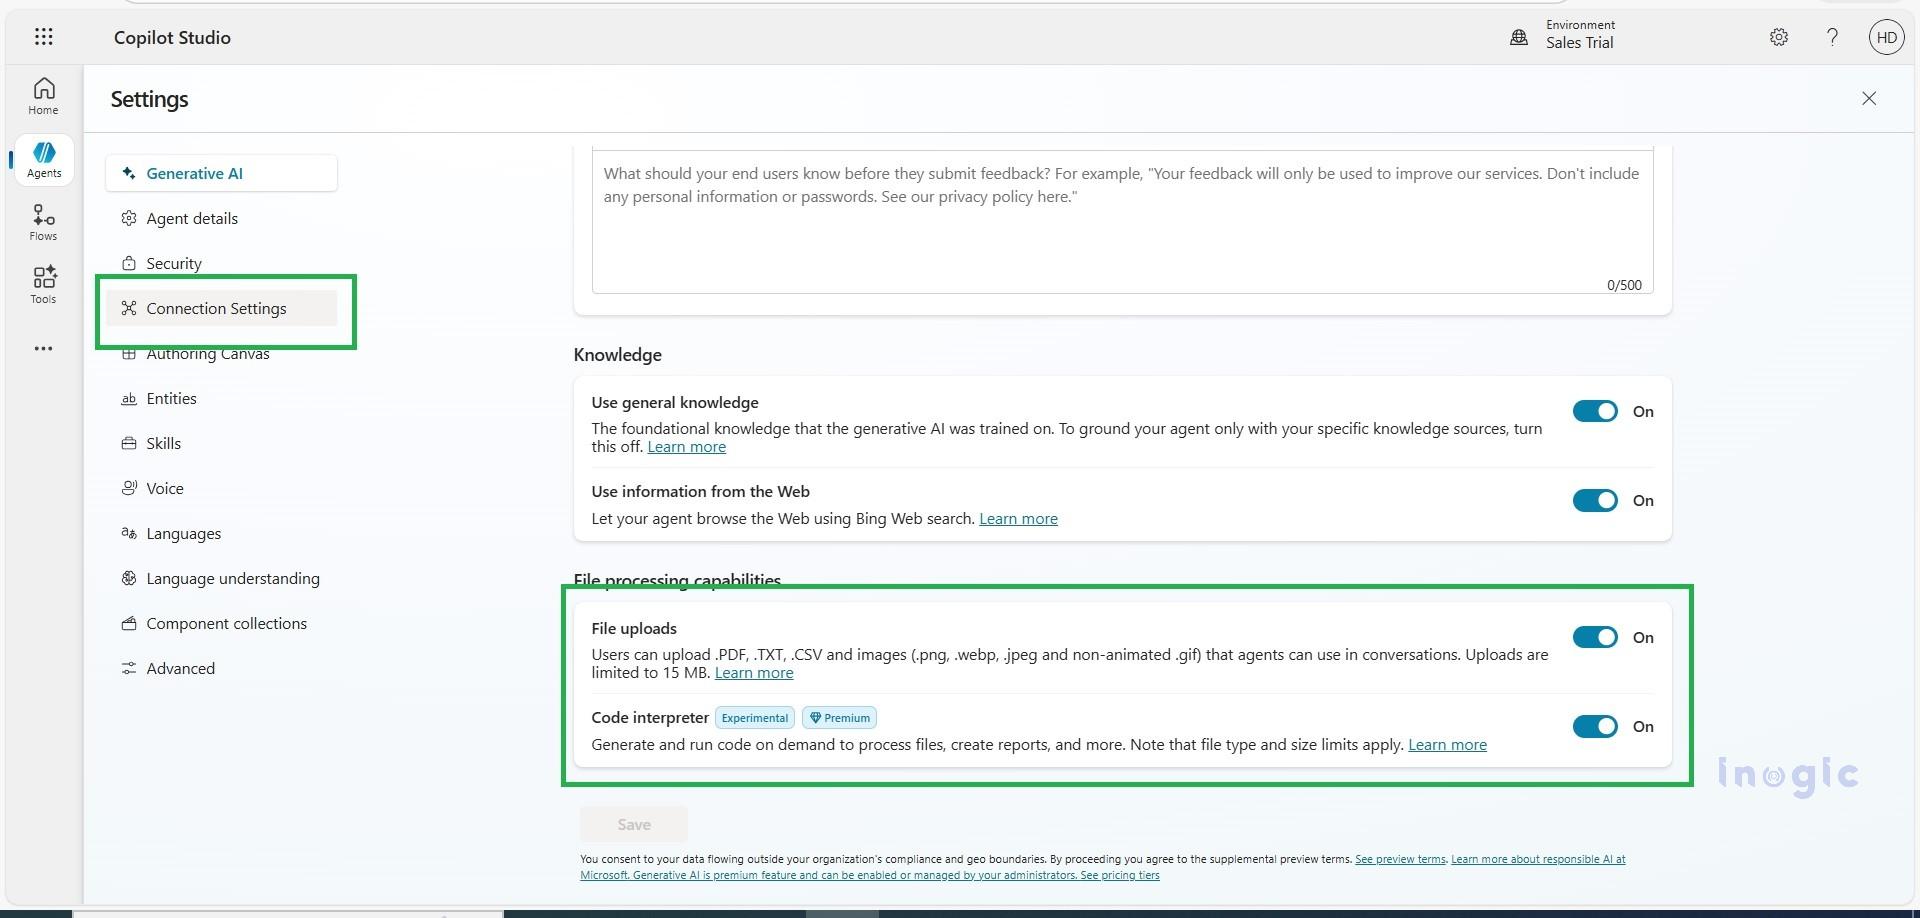Viewport: 1920px width, 918px height.
Task: Open the settings gear in the top bar
Action: pyautogui.click(x=1778, y=36)
